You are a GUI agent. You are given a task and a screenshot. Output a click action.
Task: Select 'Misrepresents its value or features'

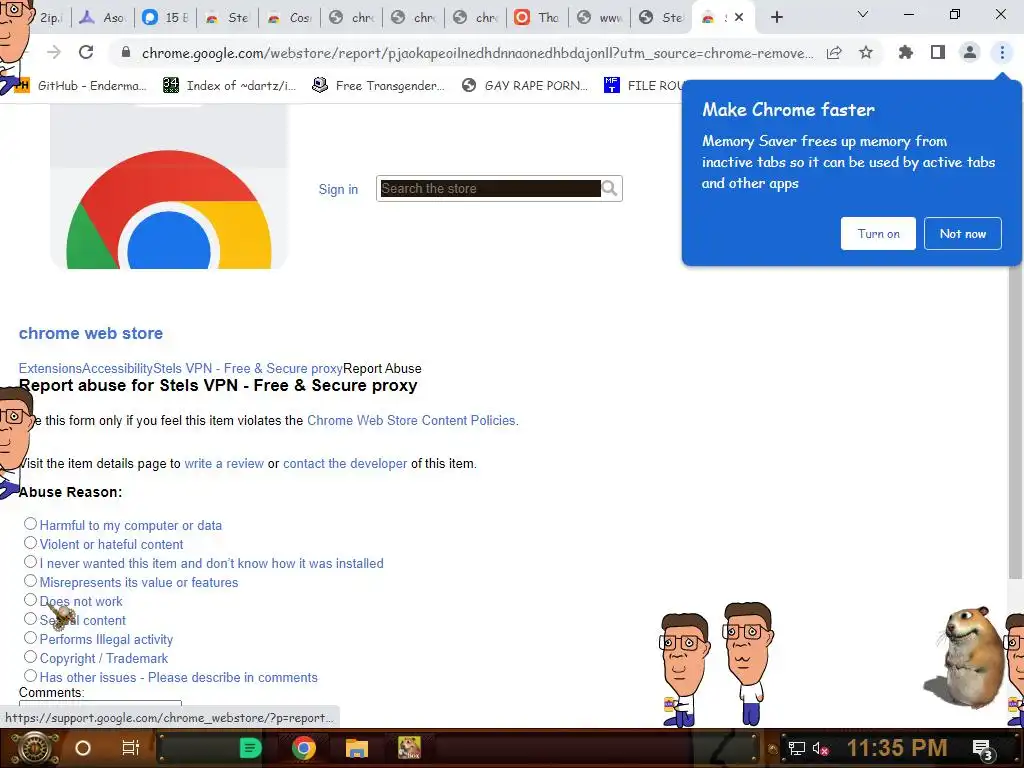(30, 581)
